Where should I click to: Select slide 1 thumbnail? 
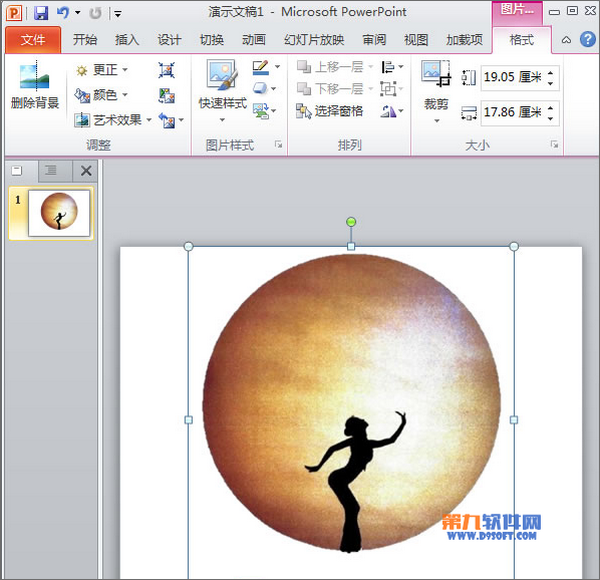[x=59, y=213]
